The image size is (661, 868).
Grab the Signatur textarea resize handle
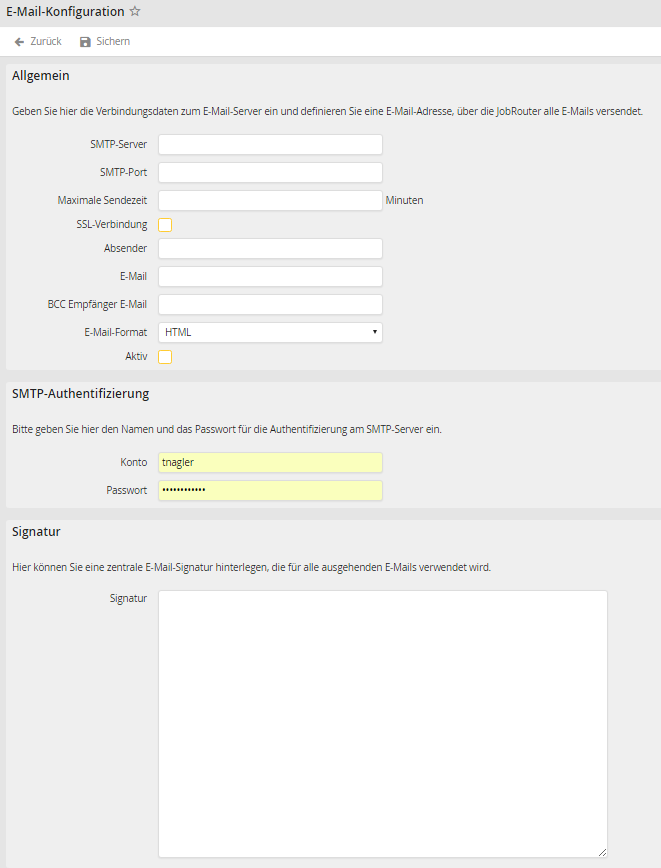tap(602, 852)
